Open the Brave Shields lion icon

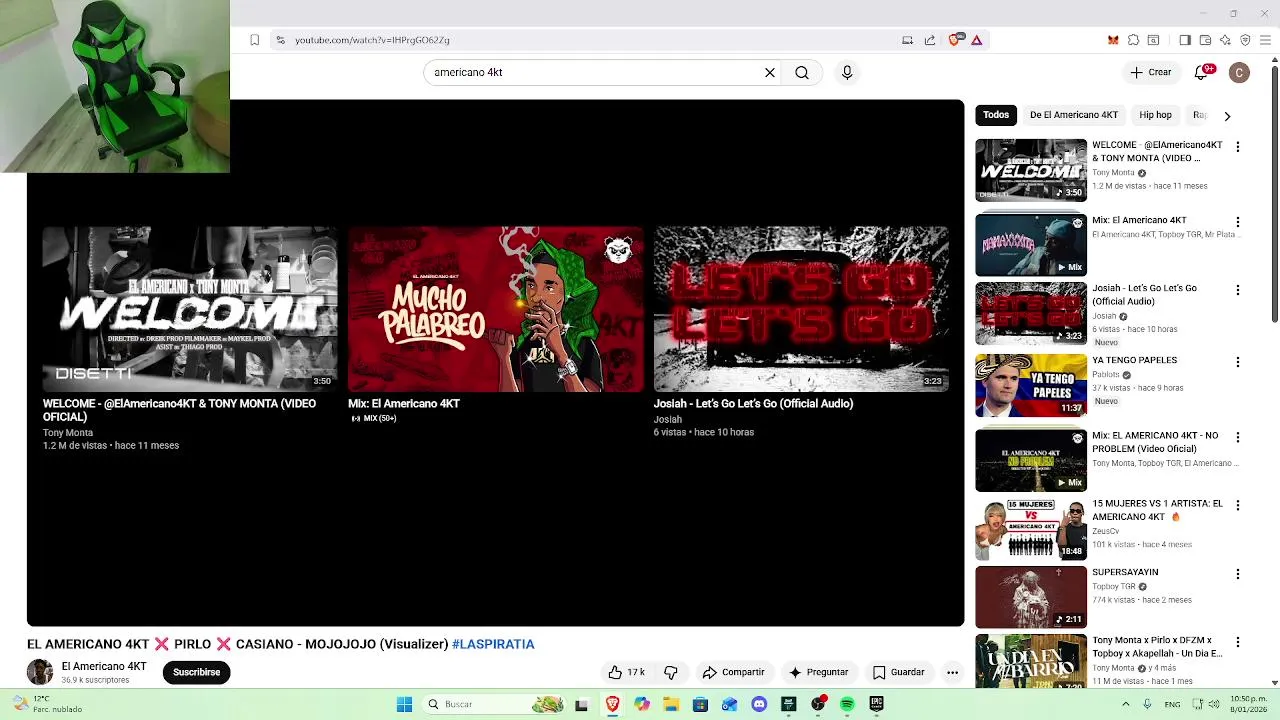click(955, 40)
